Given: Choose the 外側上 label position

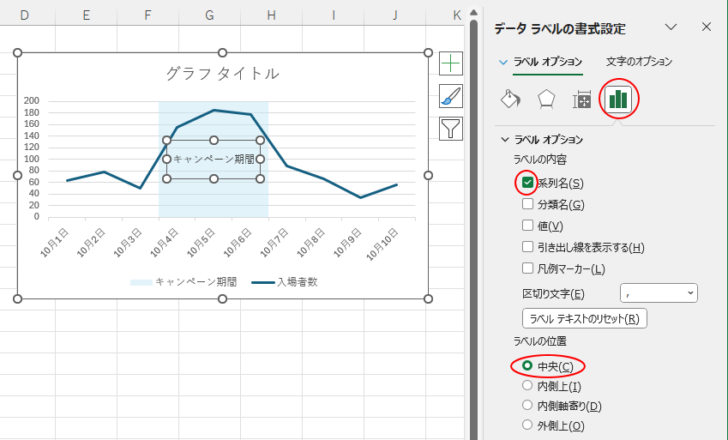Looking at the screenshot, I should (527, 426).
